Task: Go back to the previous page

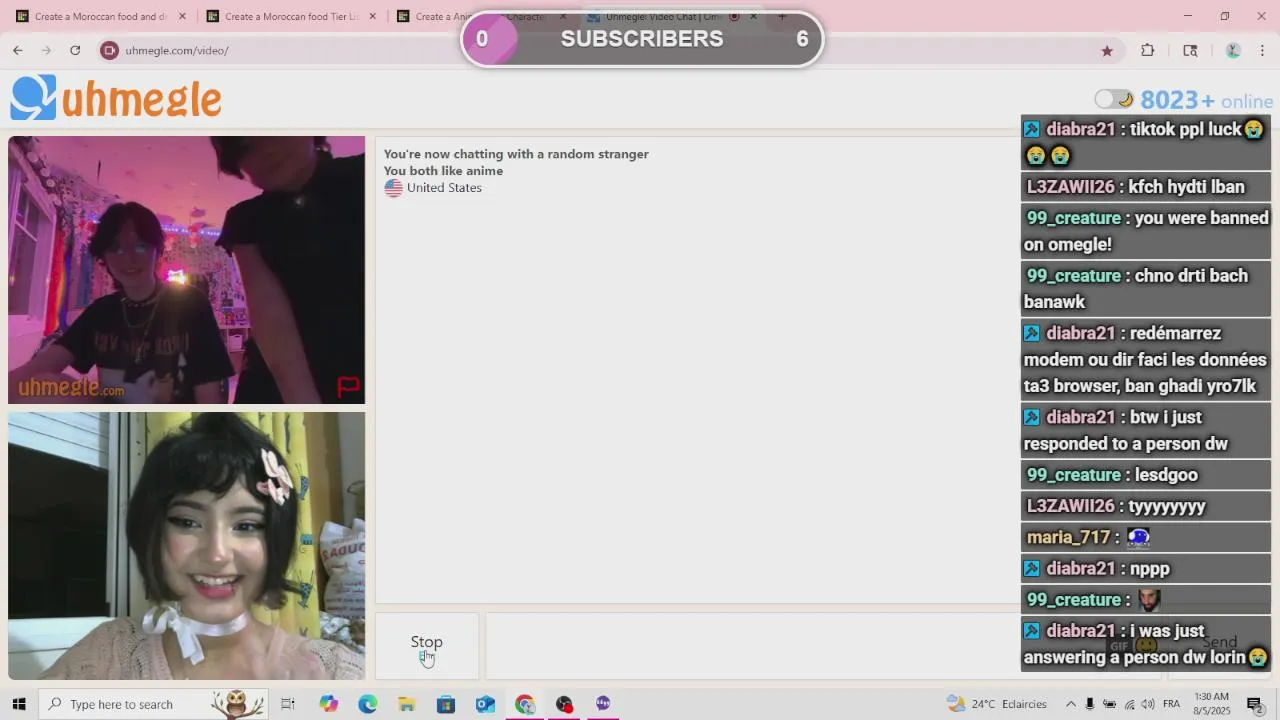Action: 18,50
